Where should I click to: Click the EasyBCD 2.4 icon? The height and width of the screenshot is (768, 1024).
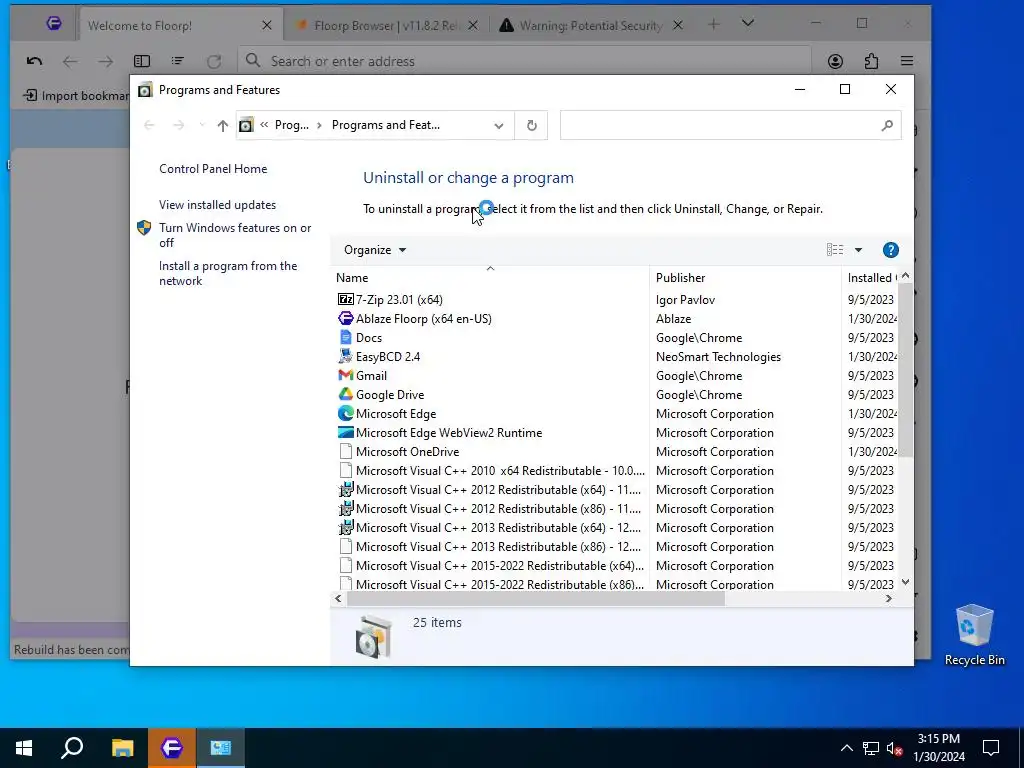(x=345, y=357)
